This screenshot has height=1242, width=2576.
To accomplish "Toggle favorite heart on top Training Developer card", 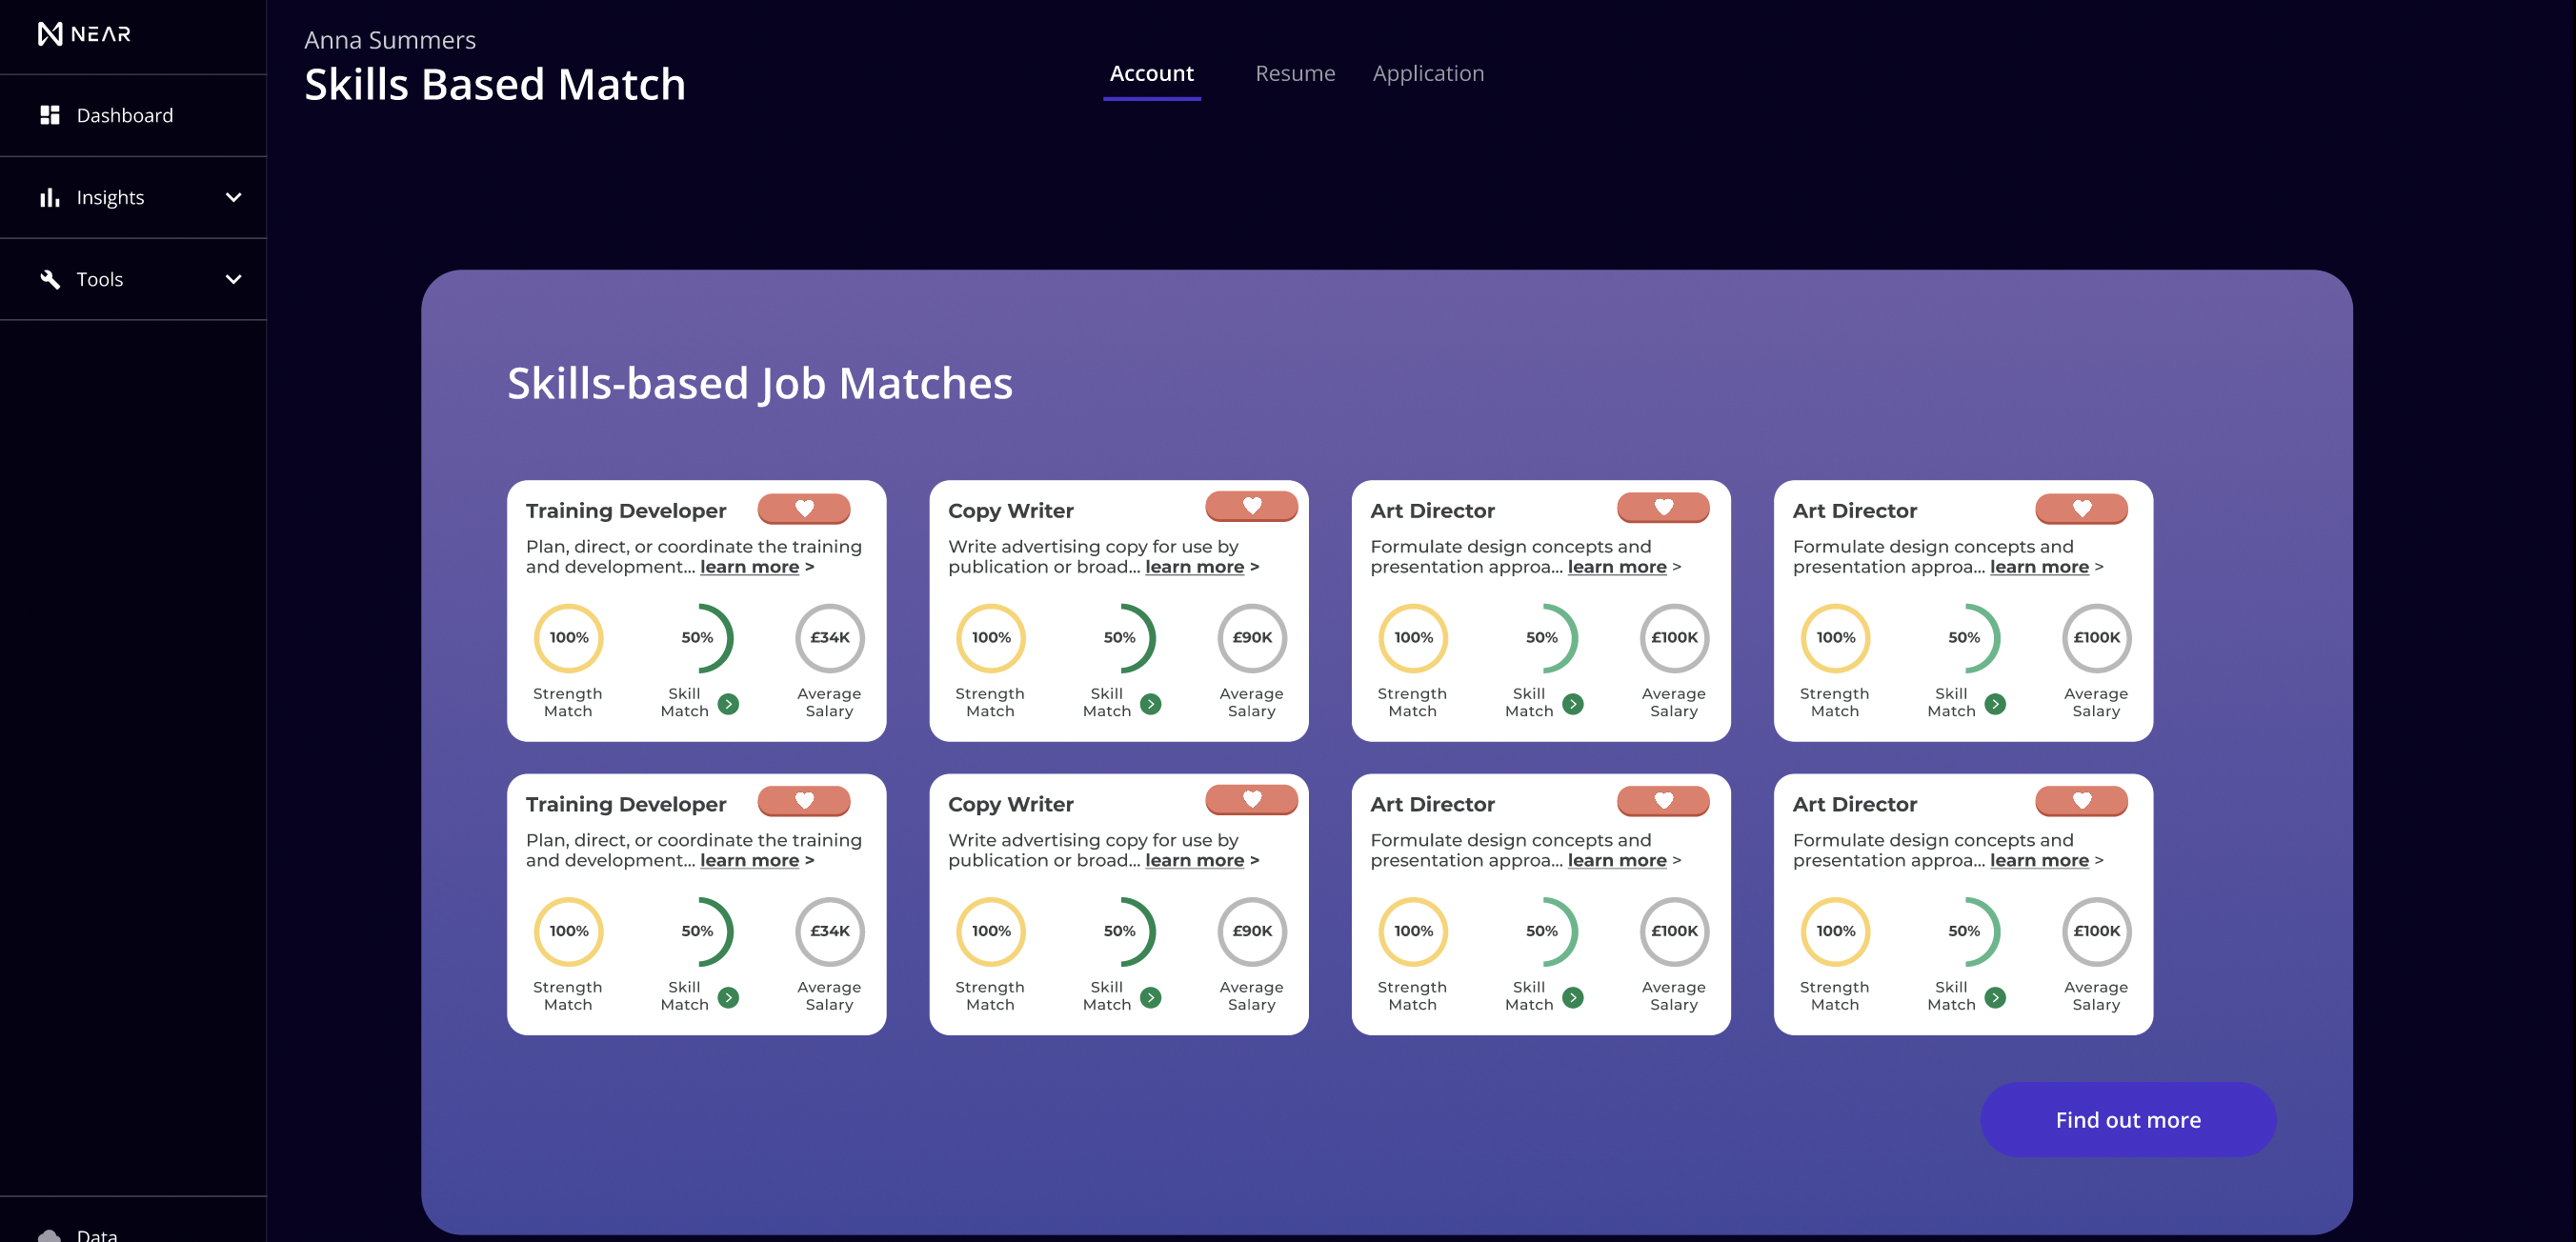I will pos(804,509).
